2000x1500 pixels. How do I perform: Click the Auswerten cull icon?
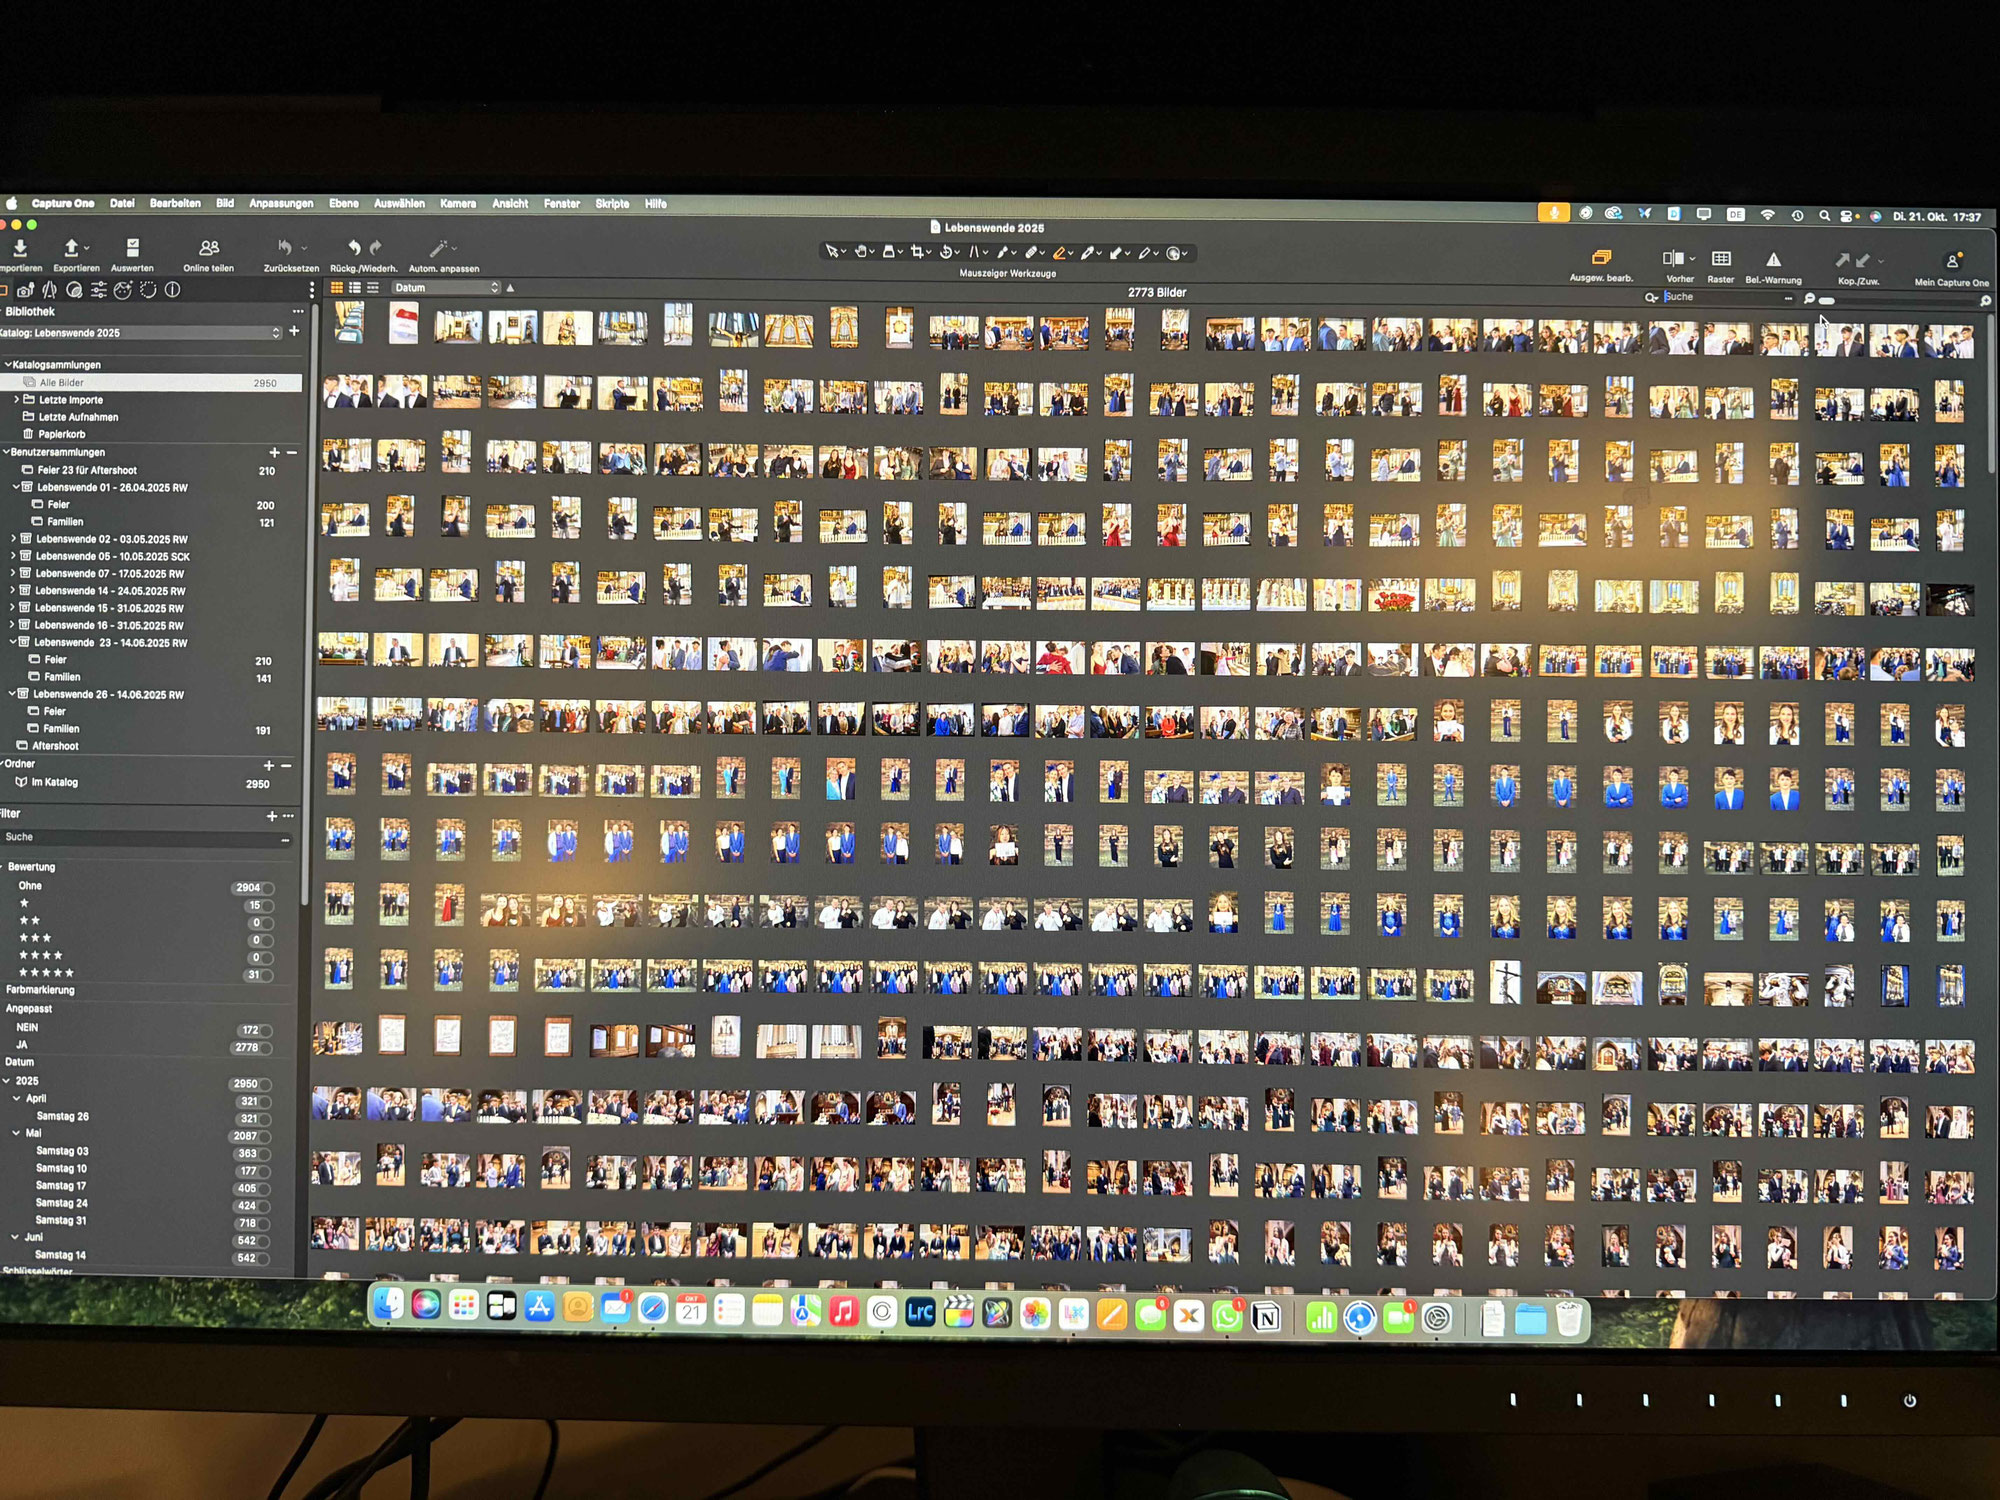point(132,248)
